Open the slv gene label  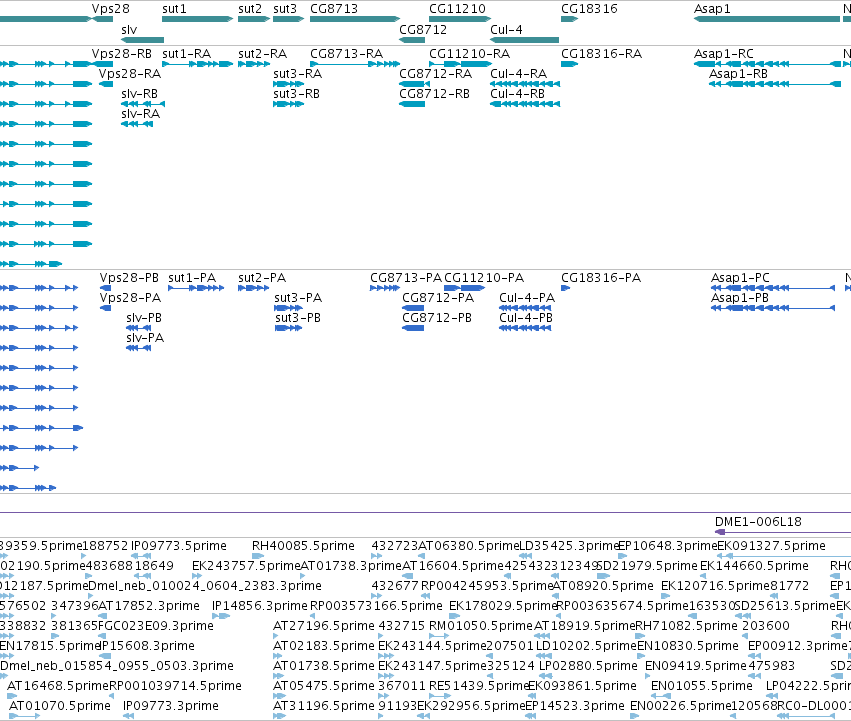[x=129, y=30]
